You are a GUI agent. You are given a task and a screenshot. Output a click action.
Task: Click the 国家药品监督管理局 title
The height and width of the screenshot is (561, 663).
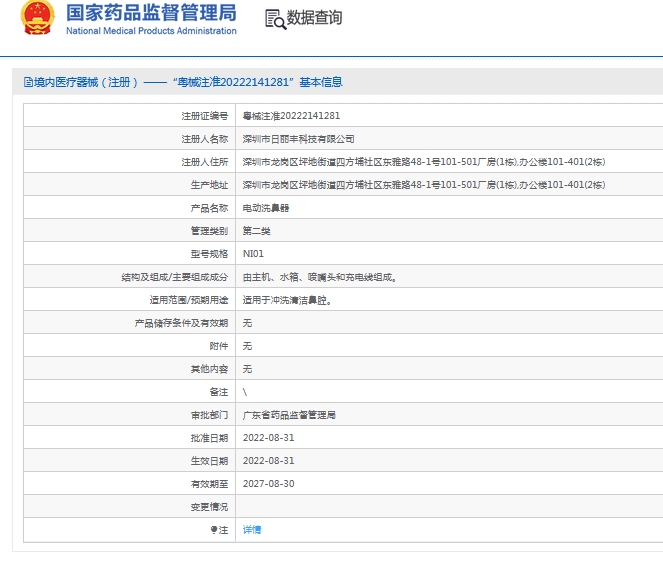coord(151,13)
